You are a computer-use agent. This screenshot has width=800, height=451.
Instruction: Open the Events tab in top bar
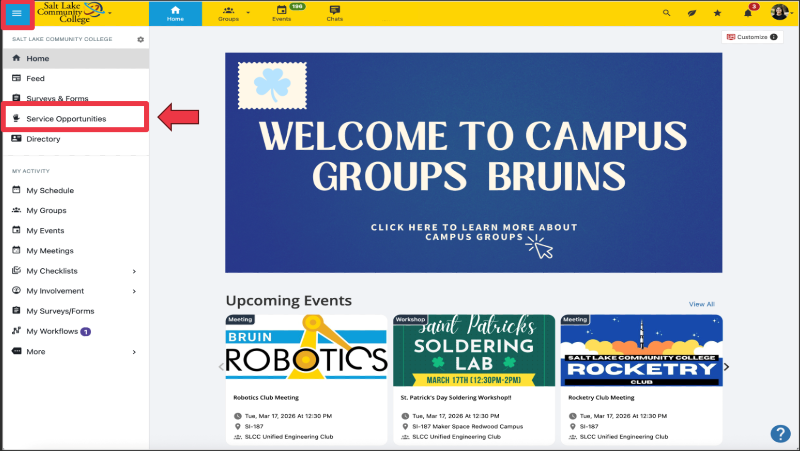point(282,13)
